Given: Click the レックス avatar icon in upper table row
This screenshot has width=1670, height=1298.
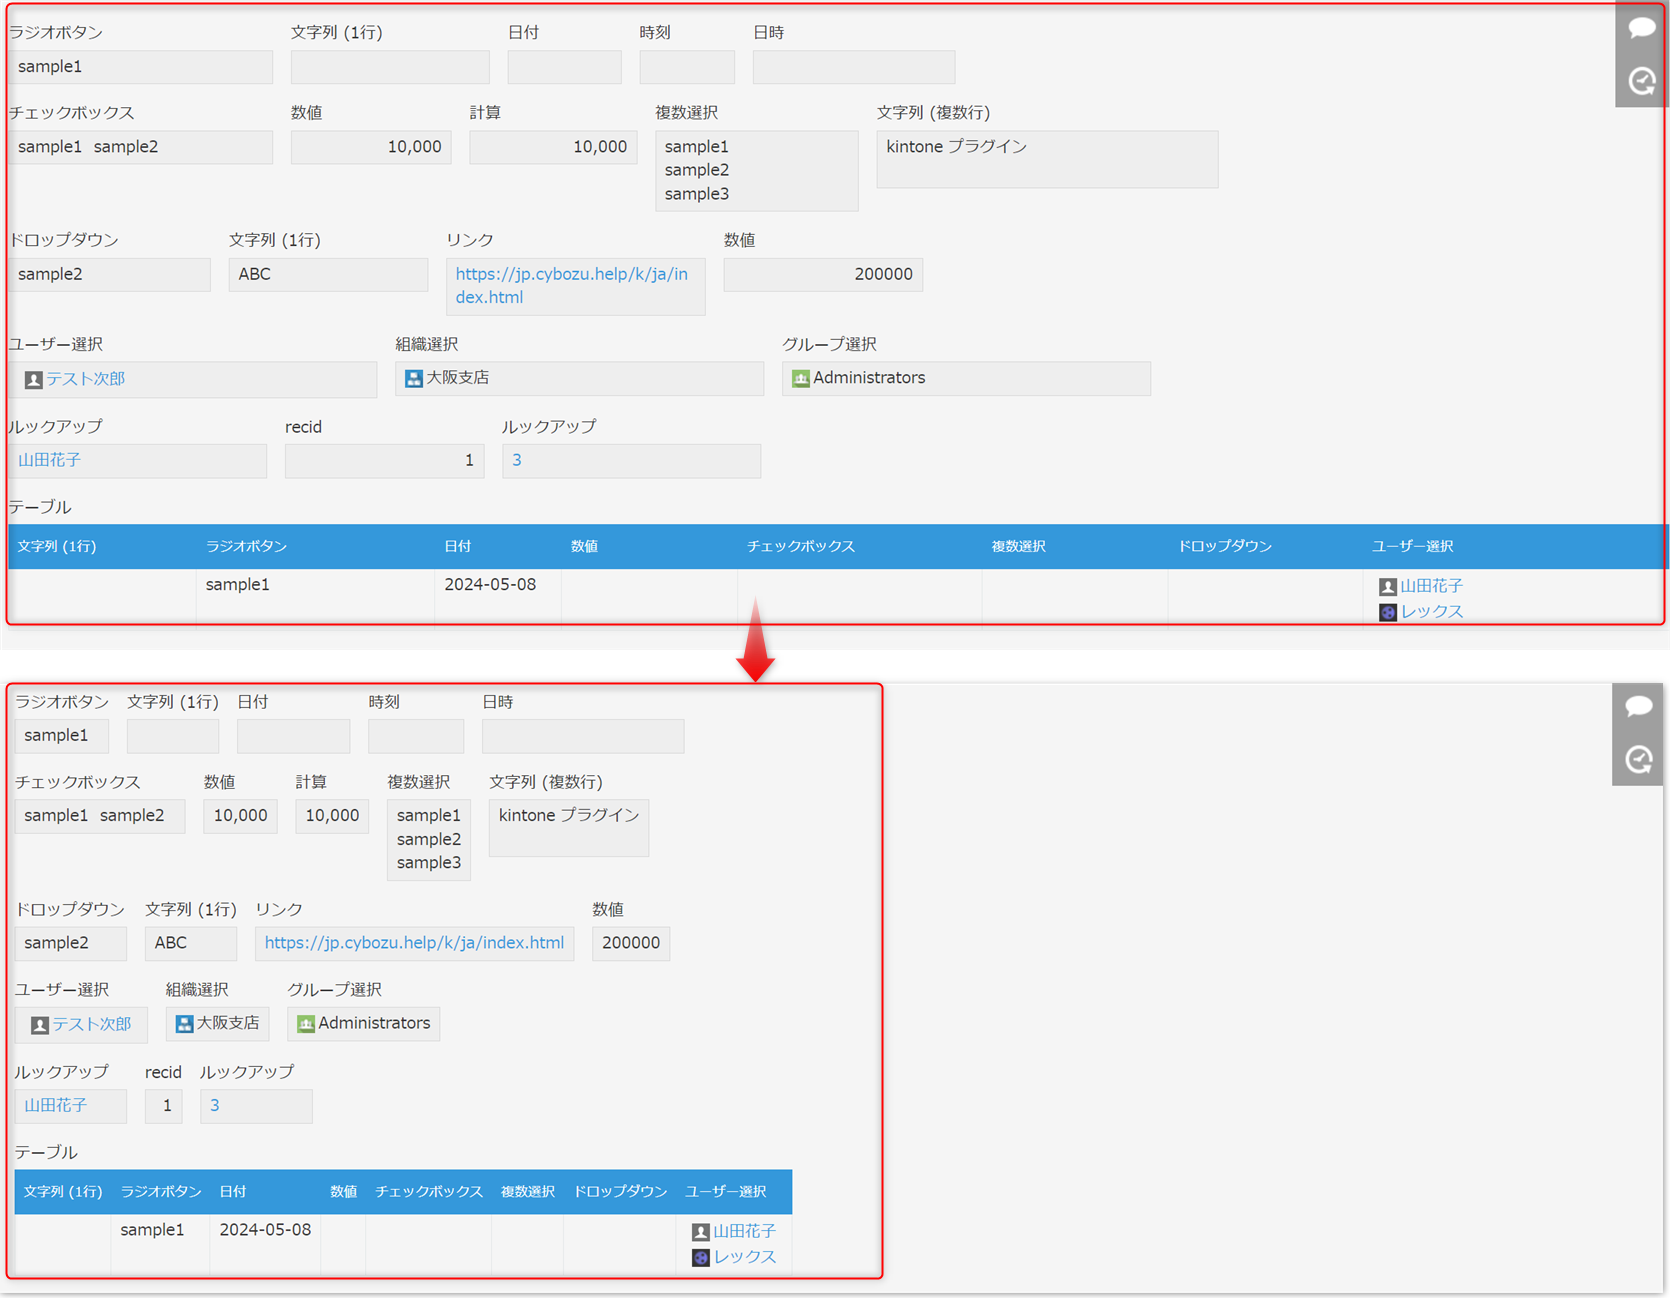Looking at the screenshot, I should tap(1387, 612).
